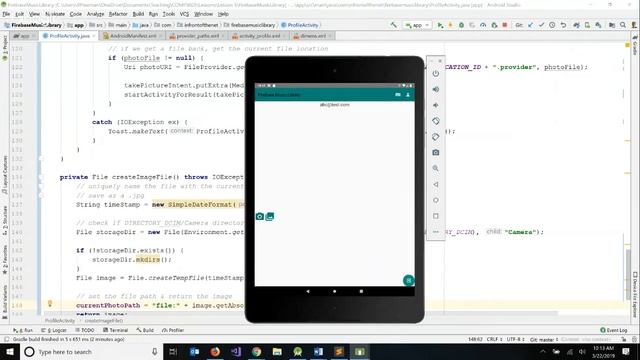Click emulator sidebar Overview square icon

tap(436, 216)
